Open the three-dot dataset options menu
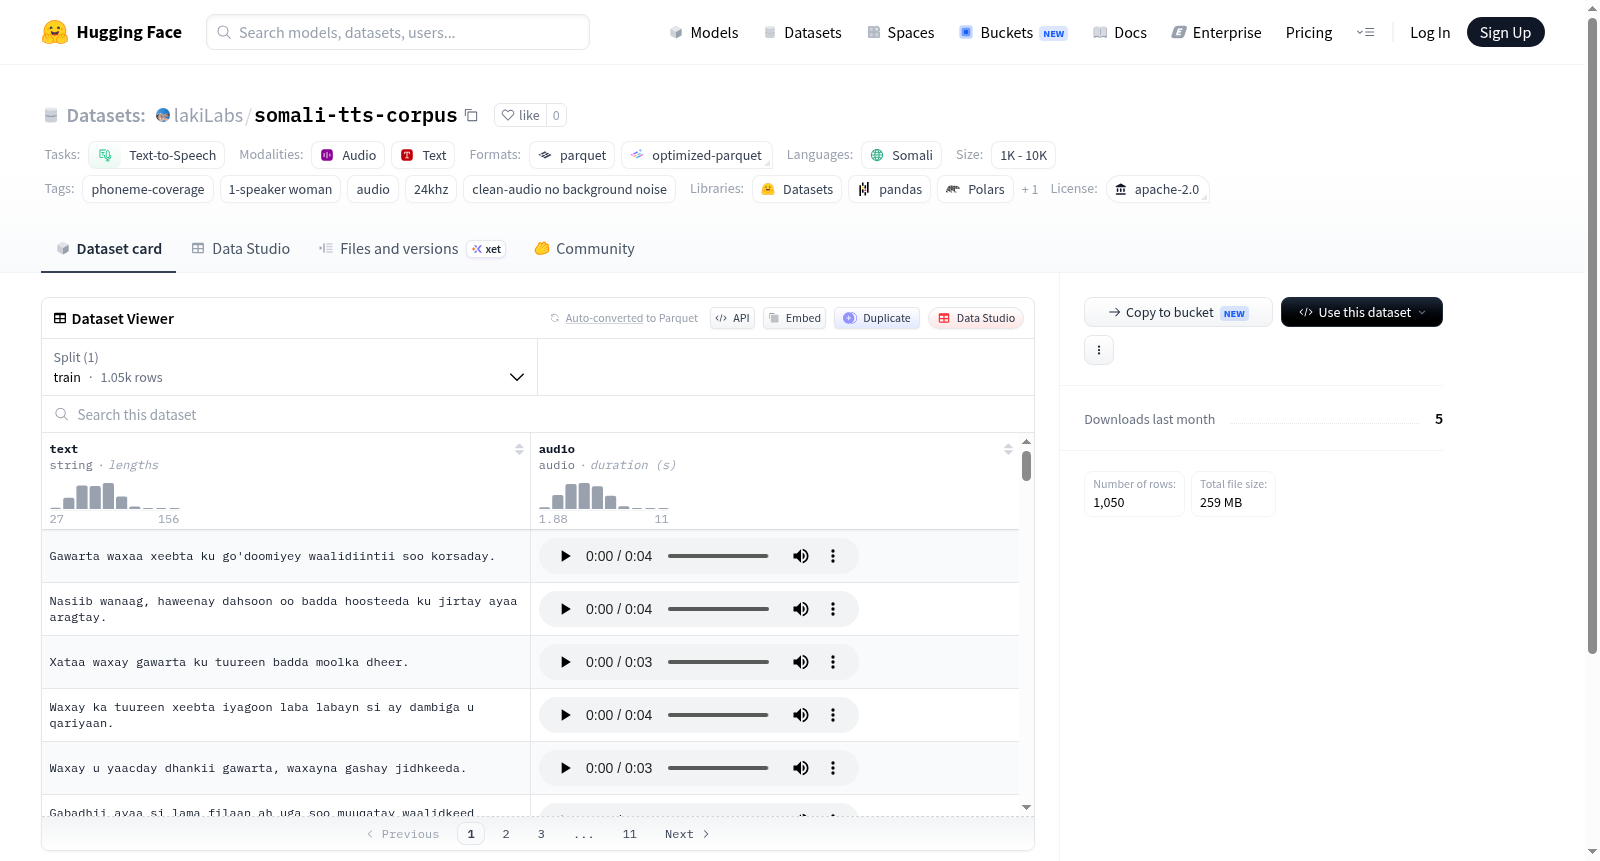 tap(1099, 350)
